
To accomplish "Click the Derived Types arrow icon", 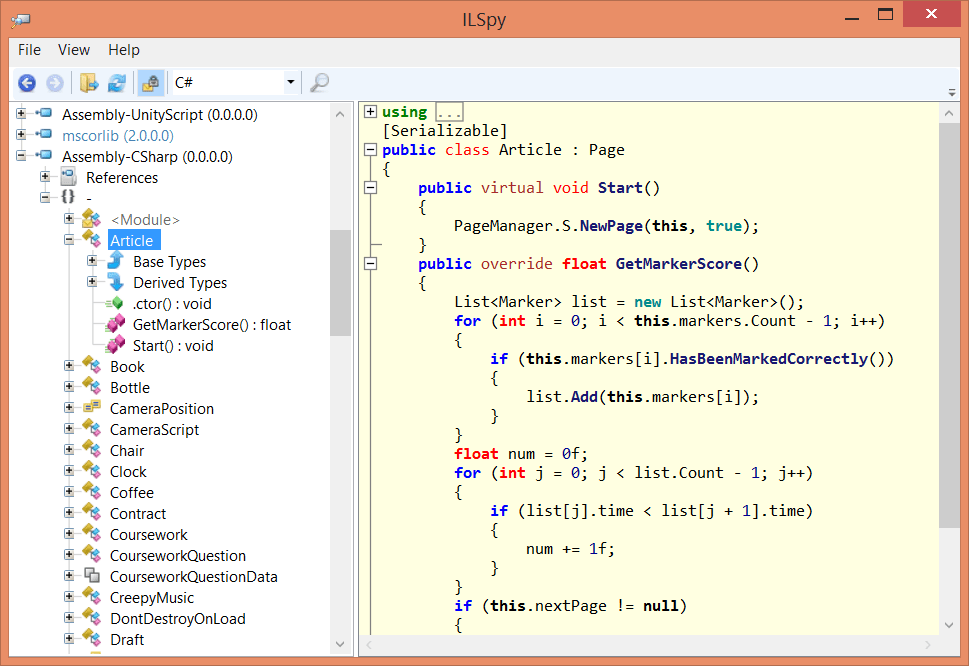I will coord(116,282).
